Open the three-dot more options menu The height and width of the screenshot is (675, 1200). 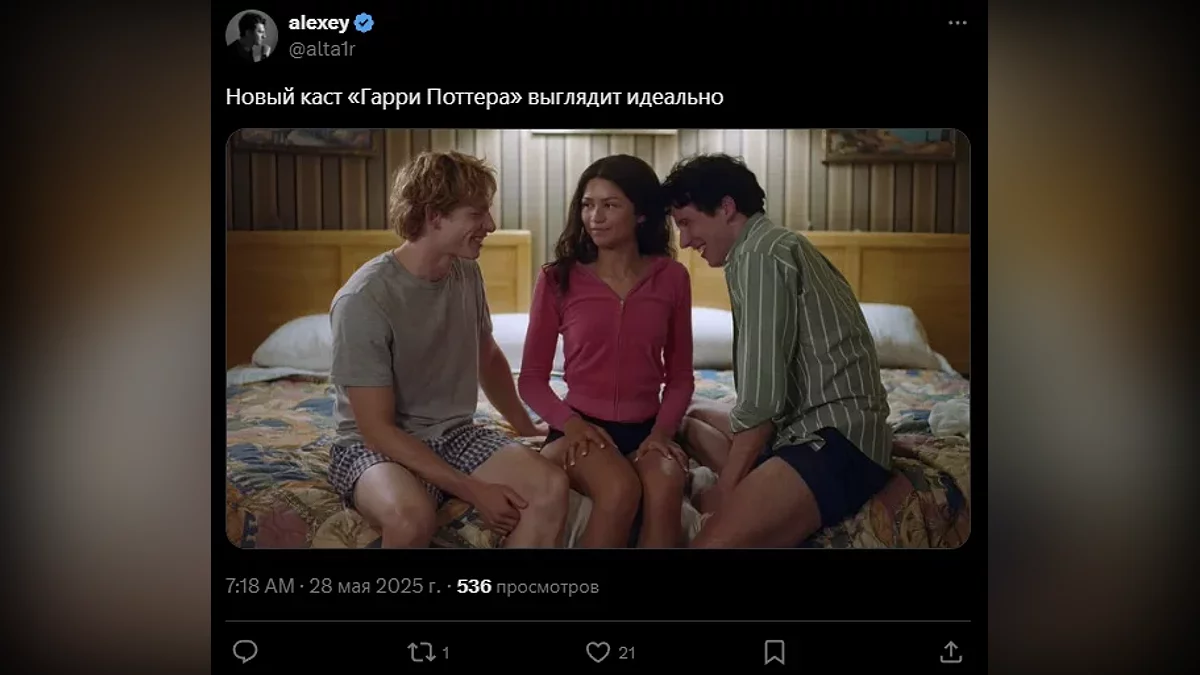point(958,23)
